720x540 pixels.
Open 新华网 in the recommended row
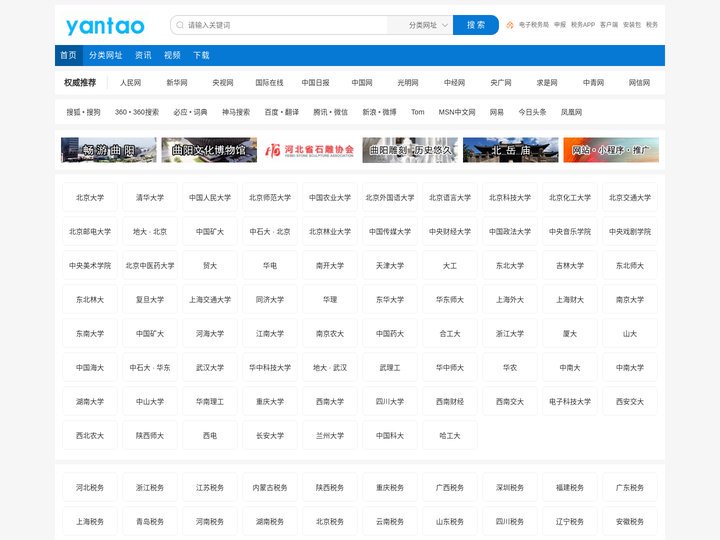pos(177,83)
